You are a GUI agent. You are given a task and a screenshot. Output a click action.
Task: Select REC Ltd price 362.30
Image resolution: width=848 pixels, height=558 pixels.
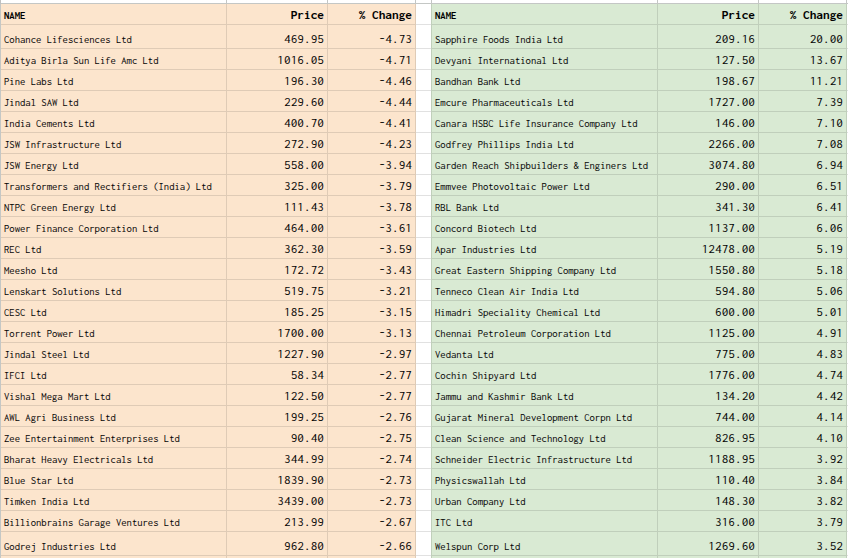point(304,249)
